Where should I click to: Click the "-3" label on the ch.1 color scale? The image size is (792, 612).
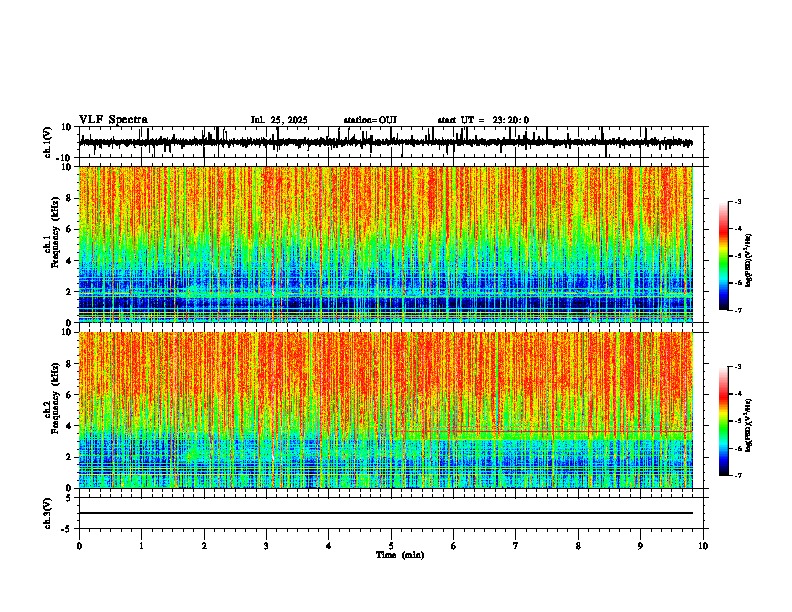point(737,201)
